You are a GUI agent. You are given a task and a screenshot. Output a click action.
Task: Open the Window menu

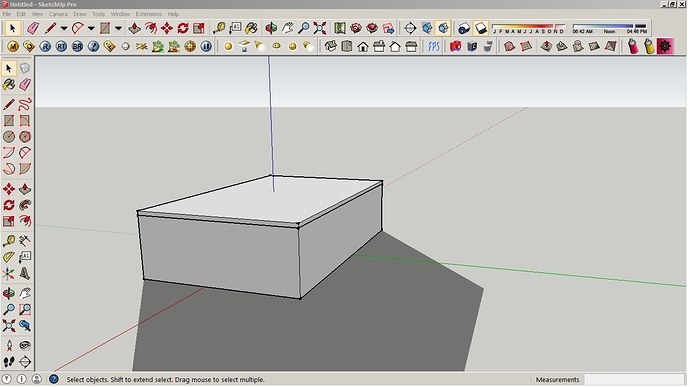point(120,14)
